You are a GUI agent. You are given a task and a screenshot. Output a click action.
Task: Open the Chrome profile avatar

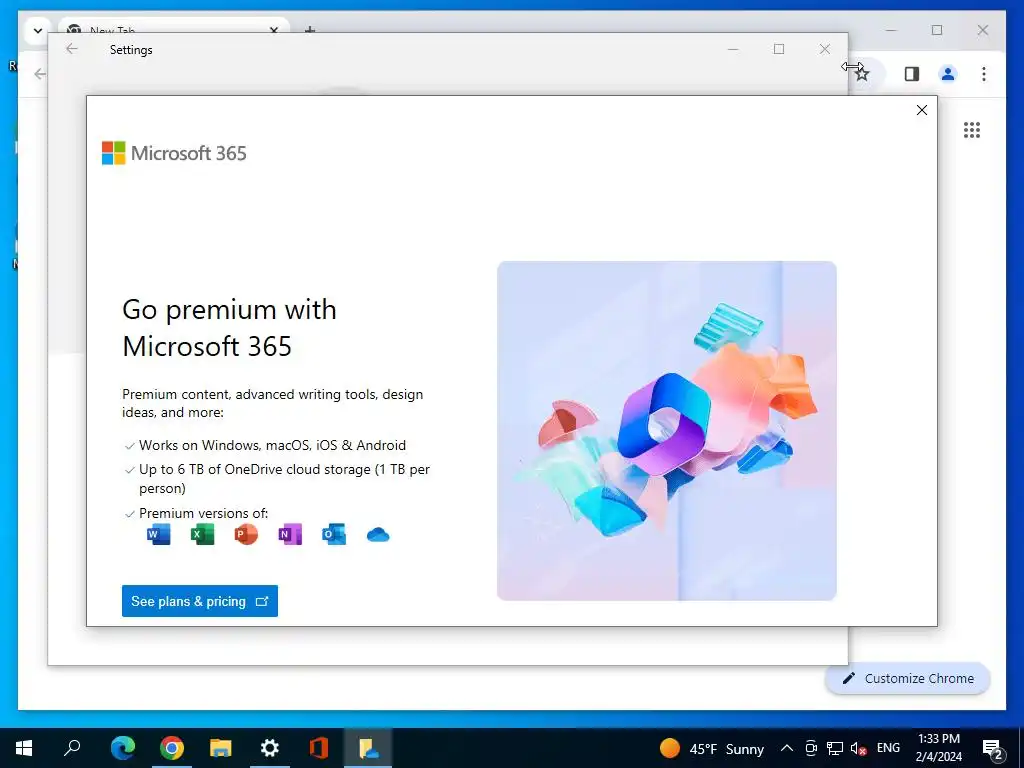pos(948,74)
